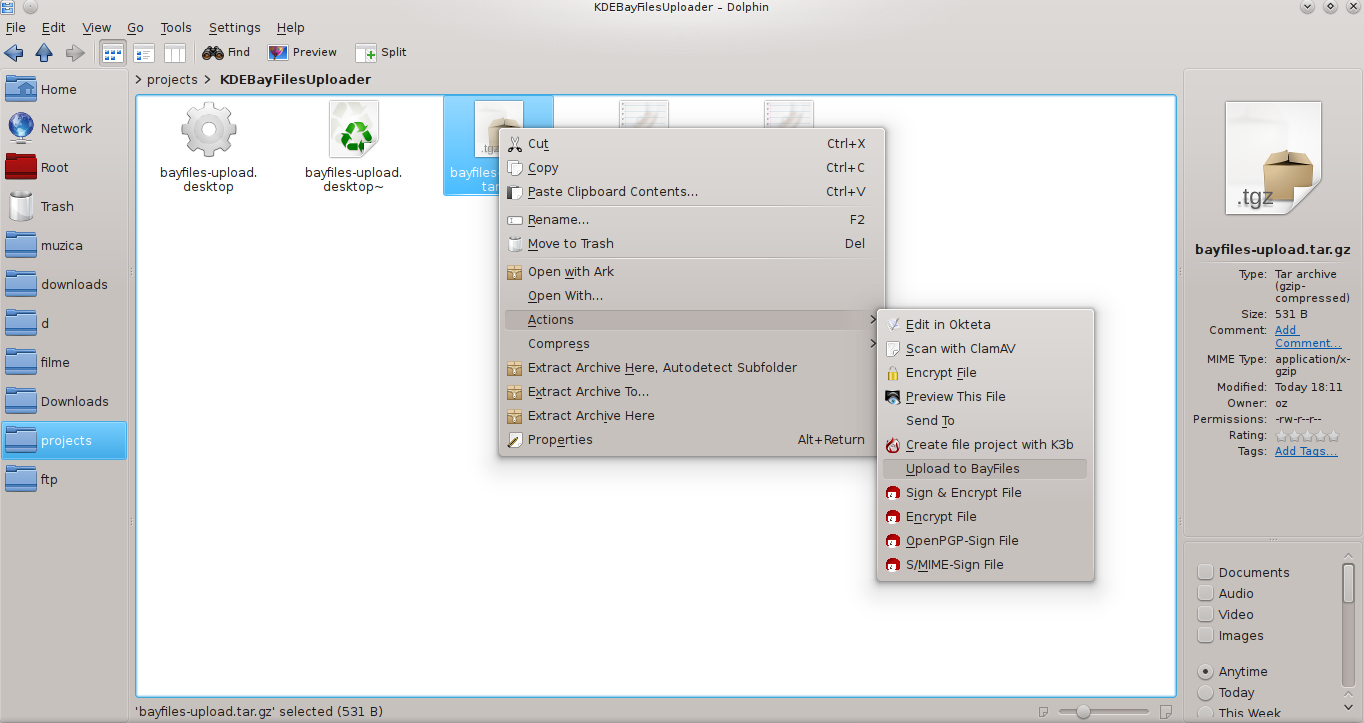
Task: Choose Sign & Encrypt File
Action: coord(985,493)
